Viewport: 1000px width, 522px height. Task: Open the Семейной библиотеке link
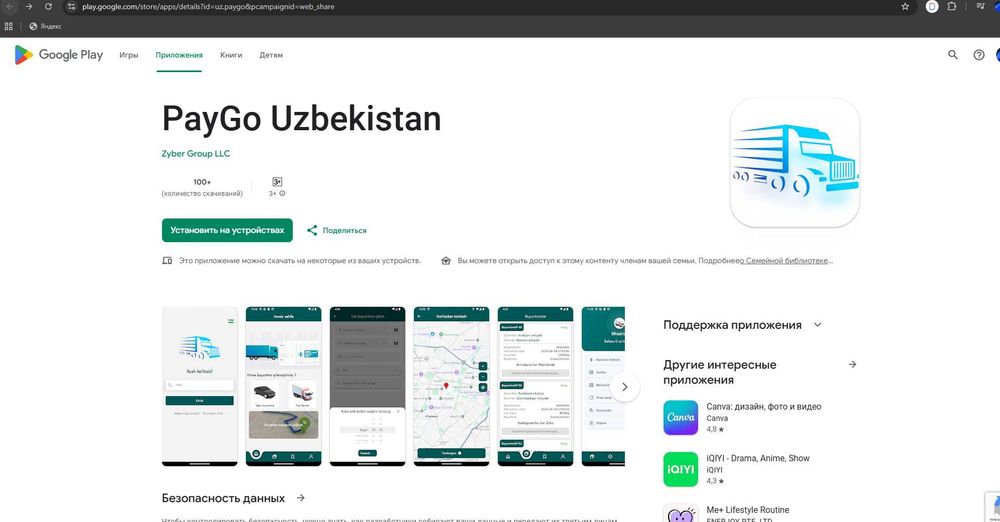[786, 260]
